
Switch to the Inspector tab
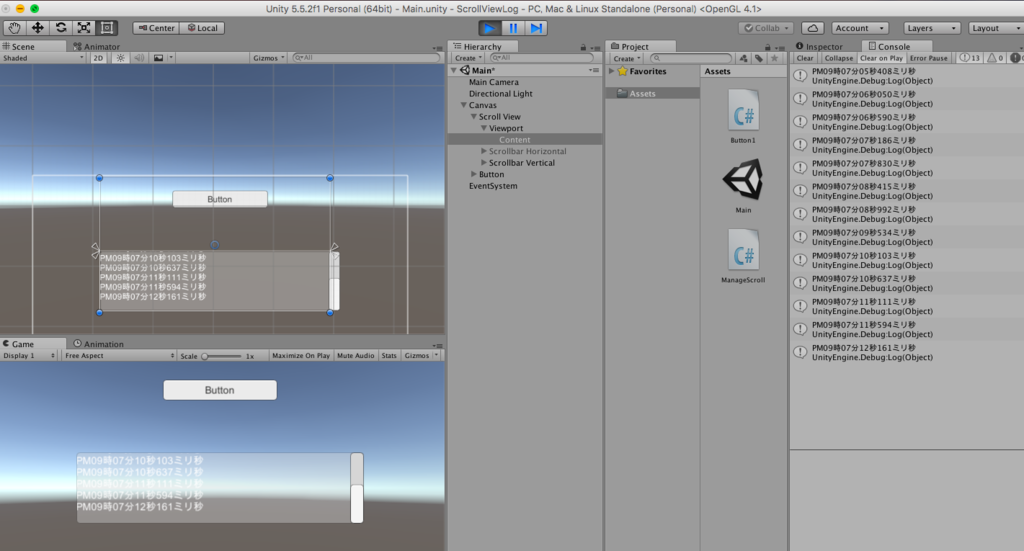pyautogui.click(x=820, y=46)
